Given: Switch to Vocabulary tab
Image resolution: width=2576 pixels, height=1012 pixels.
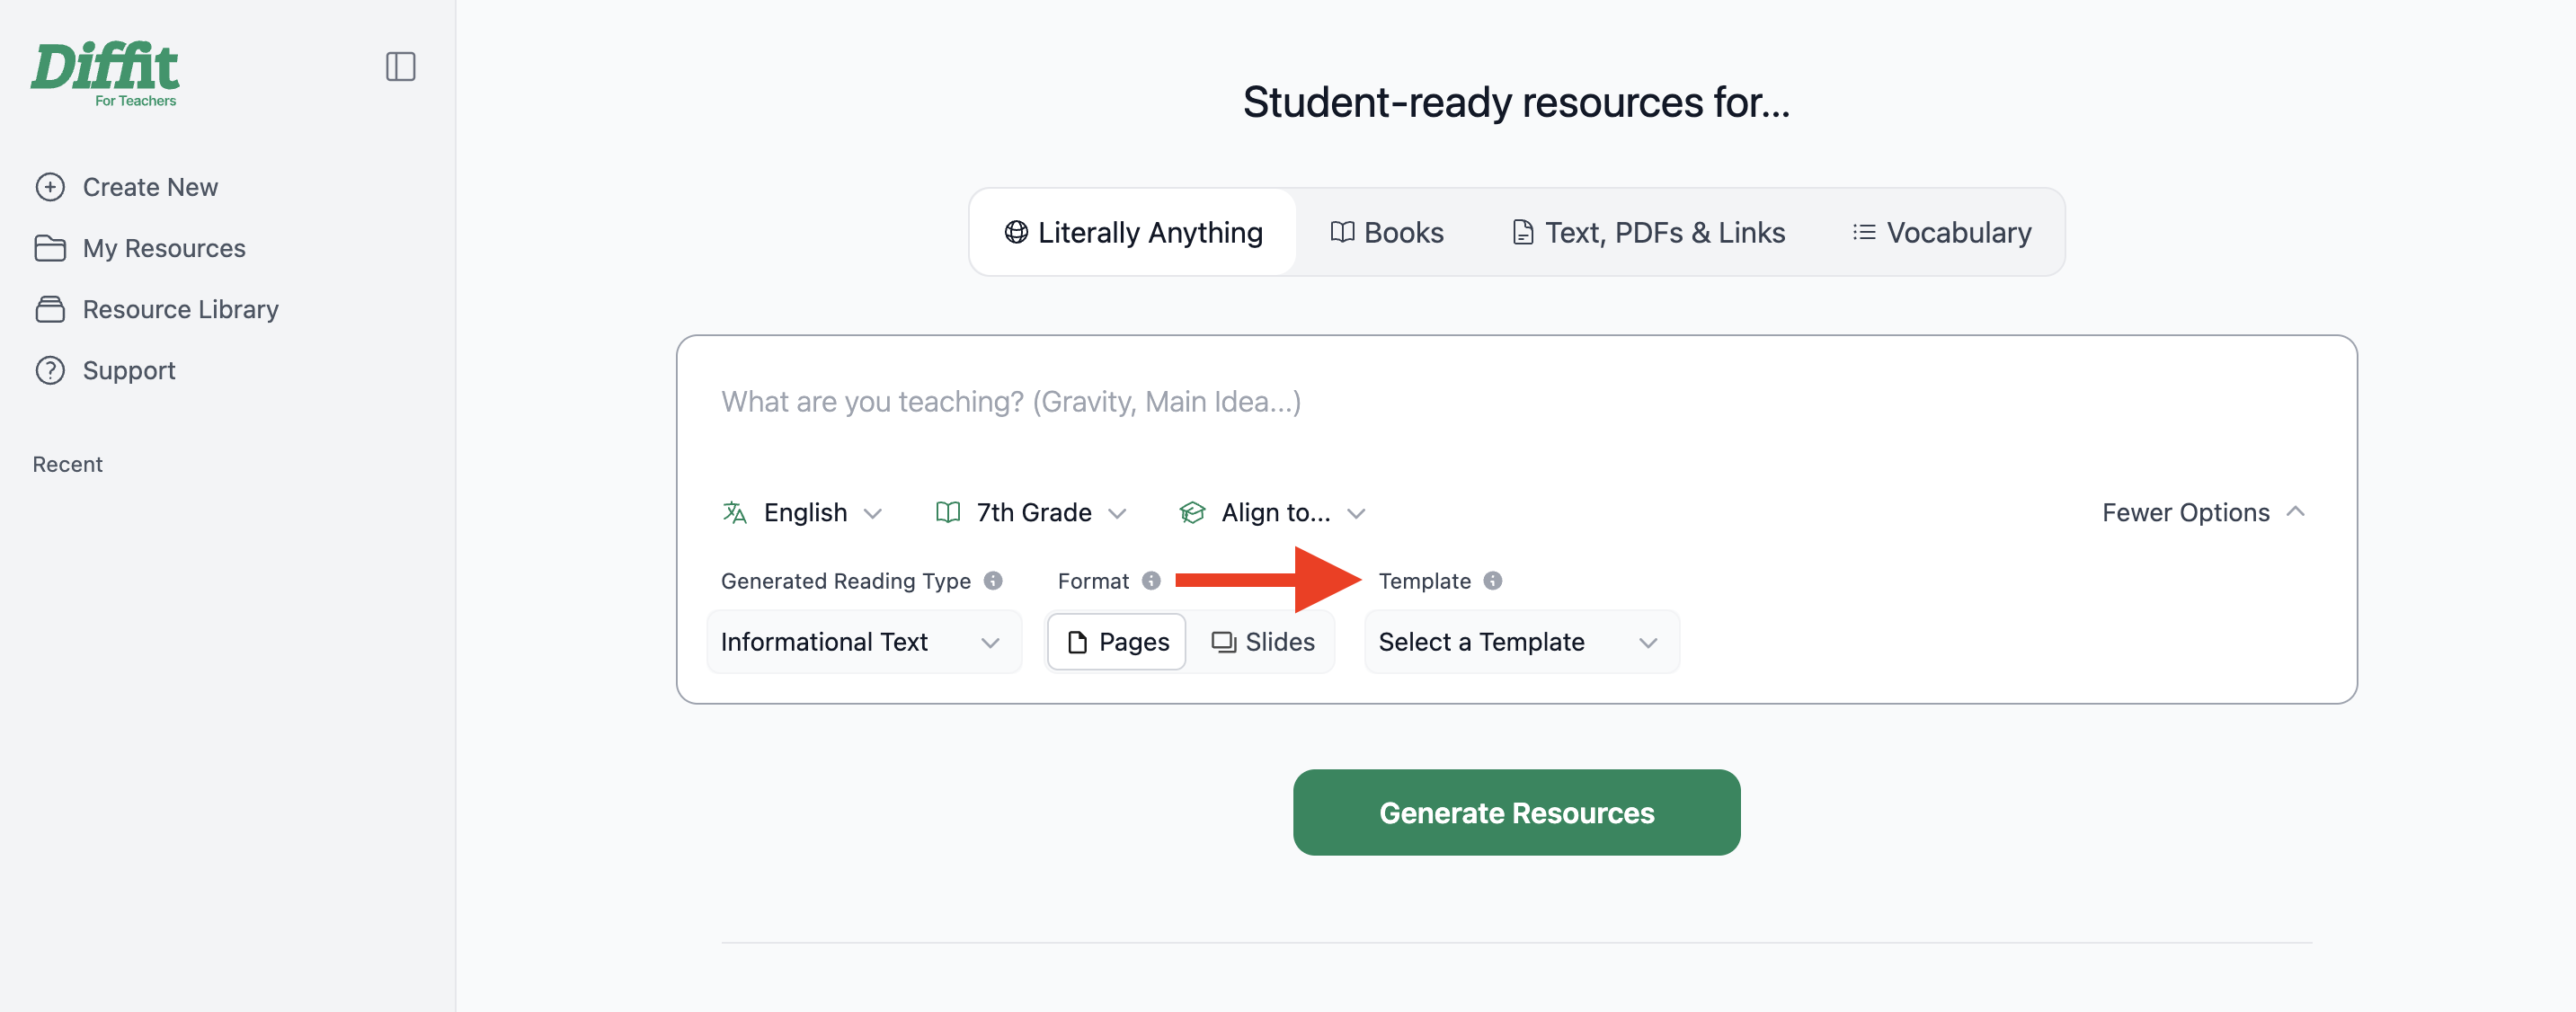Looking at the screenshot, I should tap(1941, 232).
